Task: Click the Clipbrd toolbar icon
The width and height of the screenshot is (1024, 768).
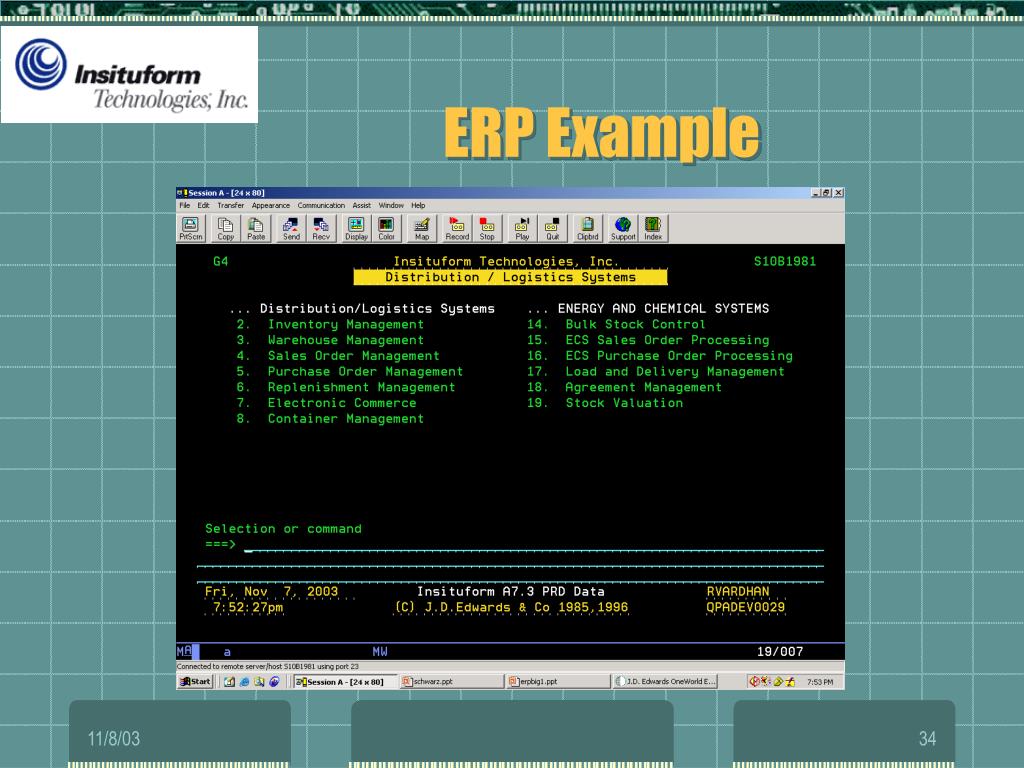Action: 588,229
